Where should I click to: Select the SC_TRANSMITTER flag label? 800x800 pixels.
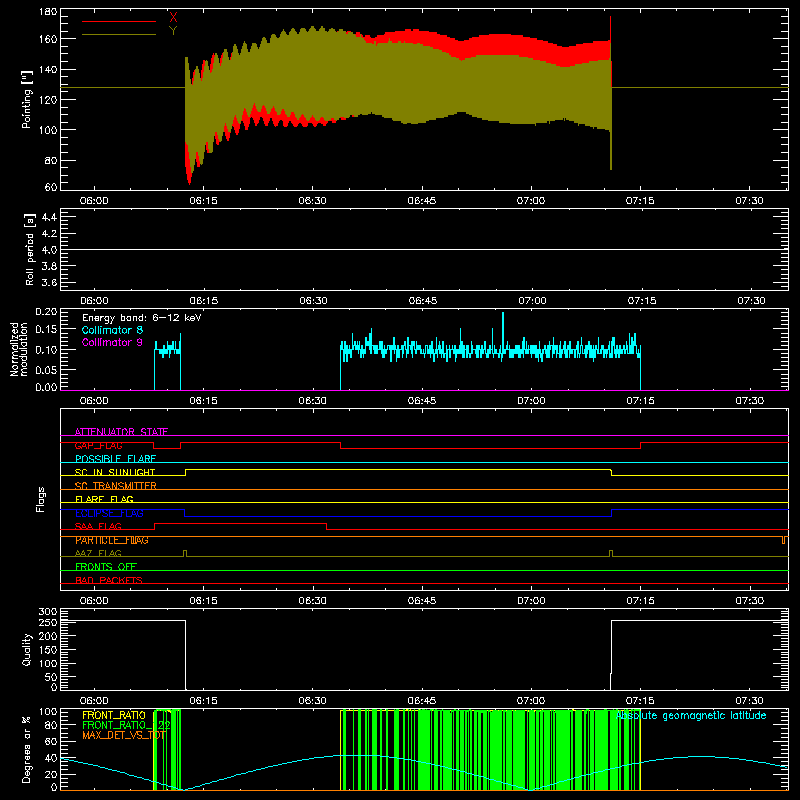tap(116, 486)
